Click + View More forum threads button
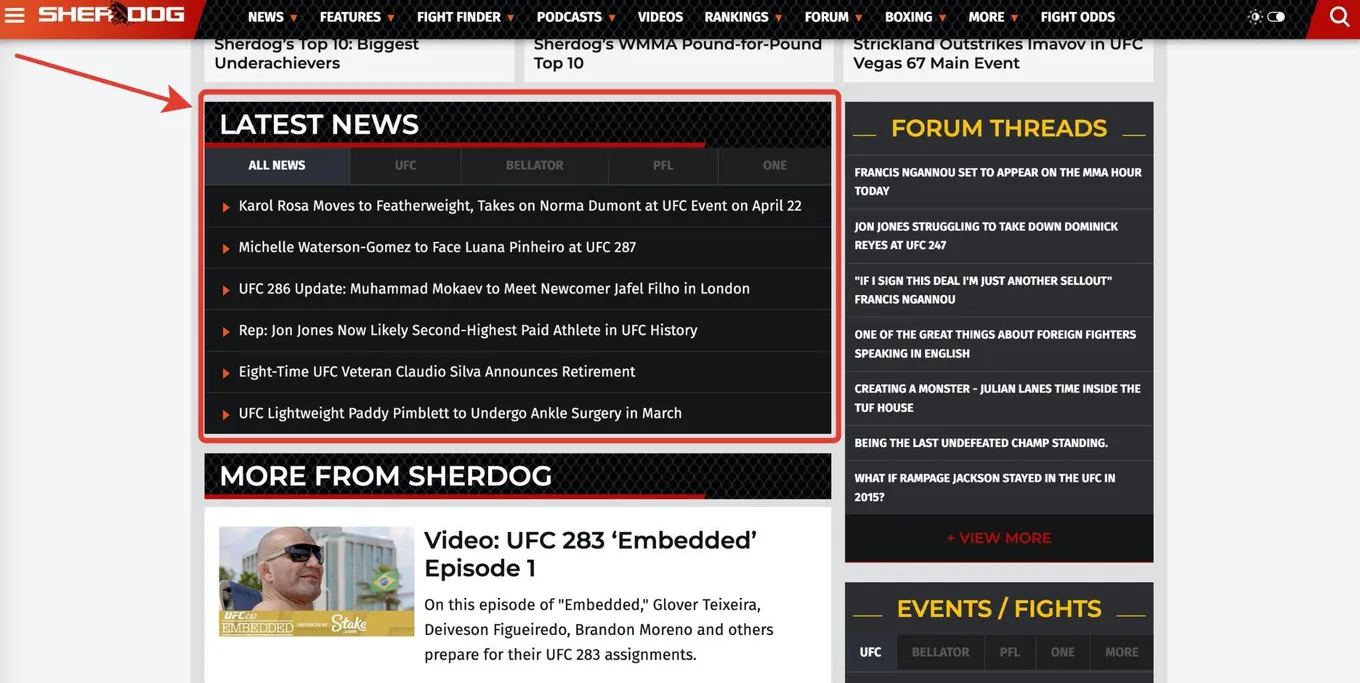1360x683 pixels. tap(999, 538)
